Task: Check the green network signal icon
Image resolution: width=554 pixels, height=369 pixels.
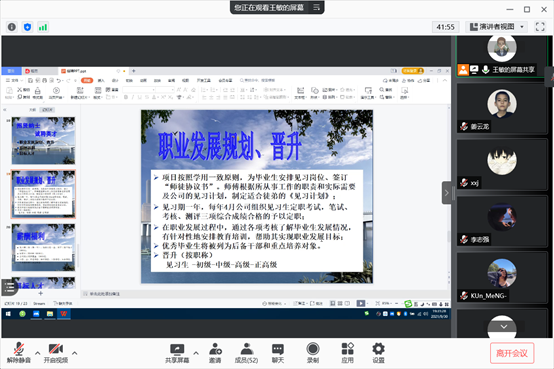Action: coord(43,27)
